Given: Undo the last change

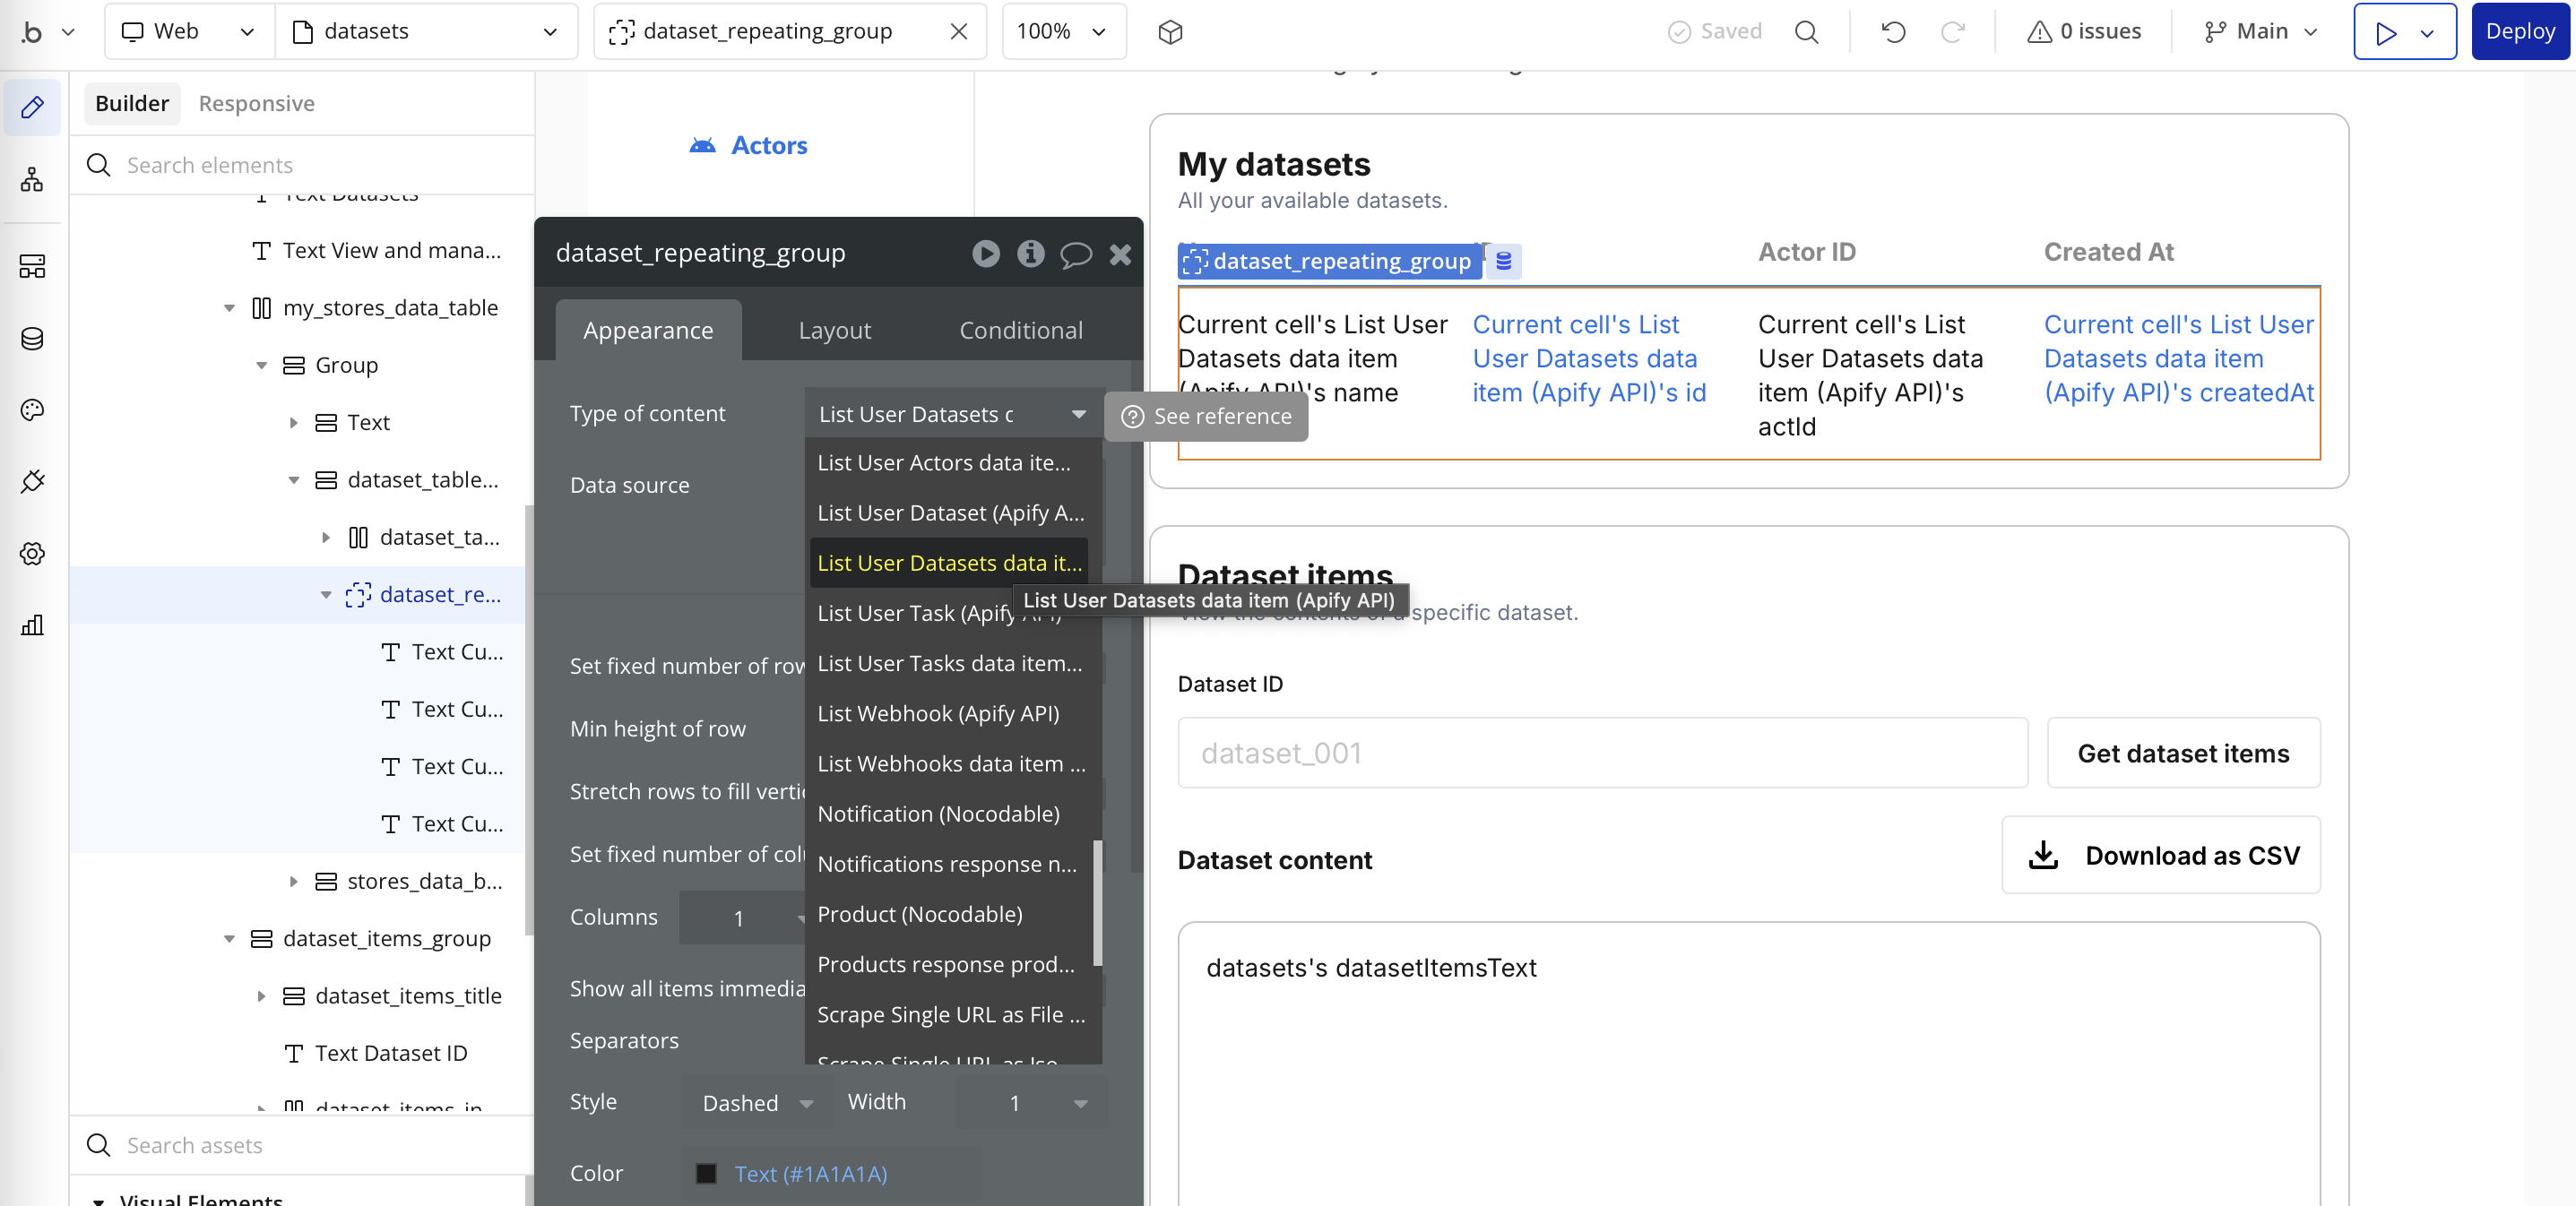Looking at the screenshot, I should 1892,31.
